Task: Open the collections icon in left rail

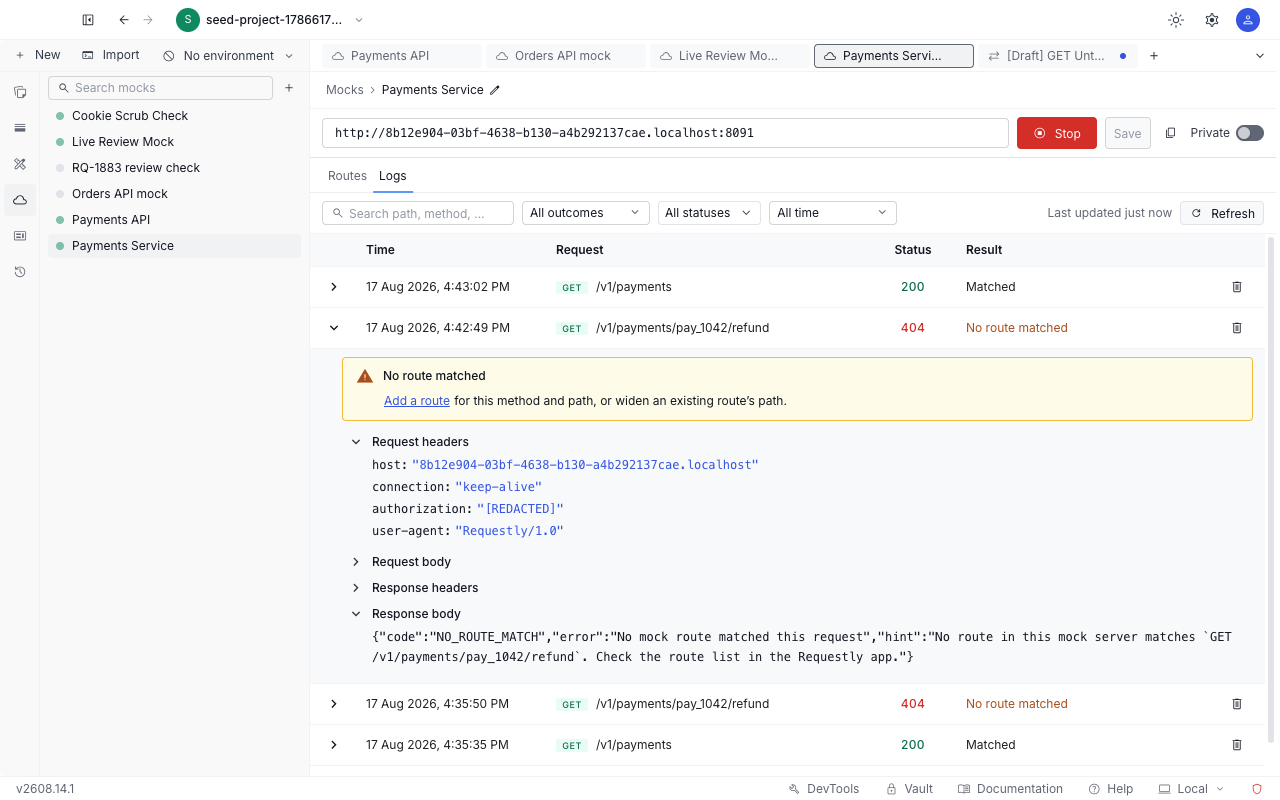Action: [x=20, y=92]
